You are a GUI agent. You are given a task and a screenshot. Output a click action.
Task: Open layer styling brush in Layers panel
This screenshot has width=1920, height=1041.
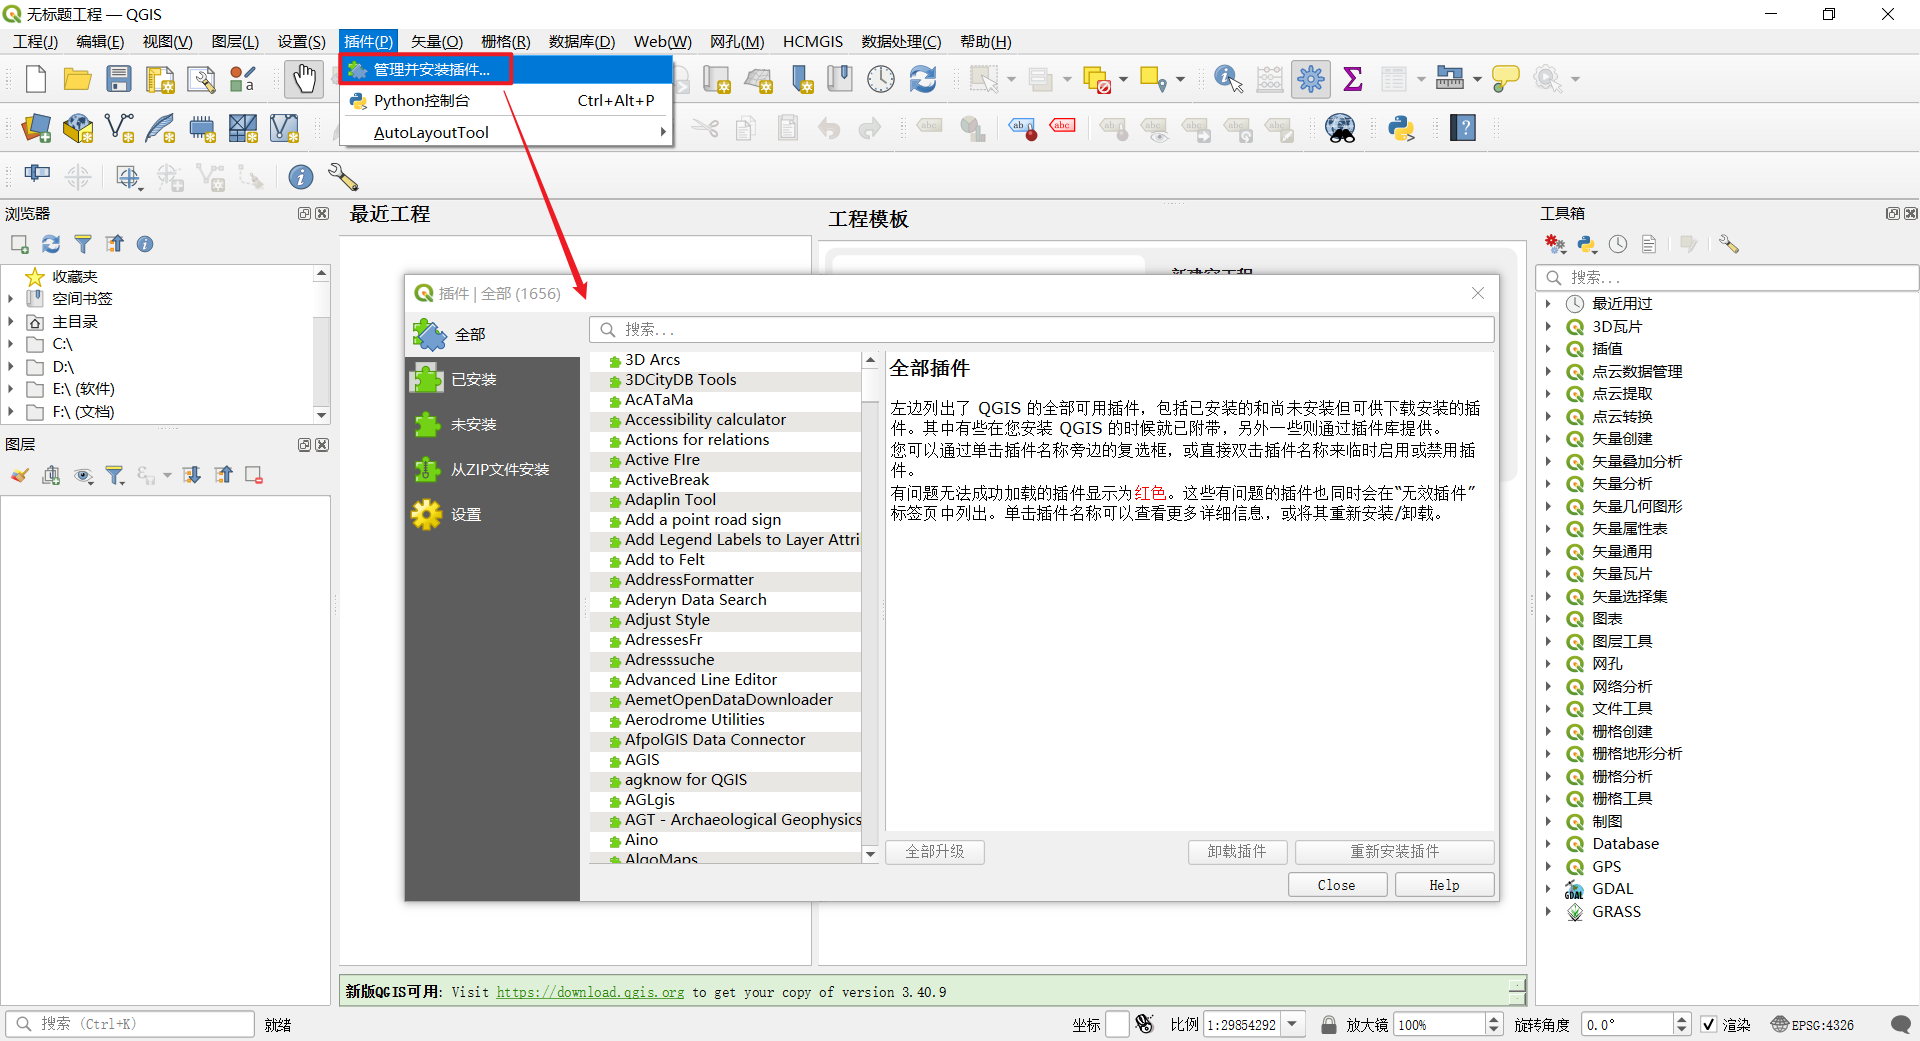click(x=19, y=475)
